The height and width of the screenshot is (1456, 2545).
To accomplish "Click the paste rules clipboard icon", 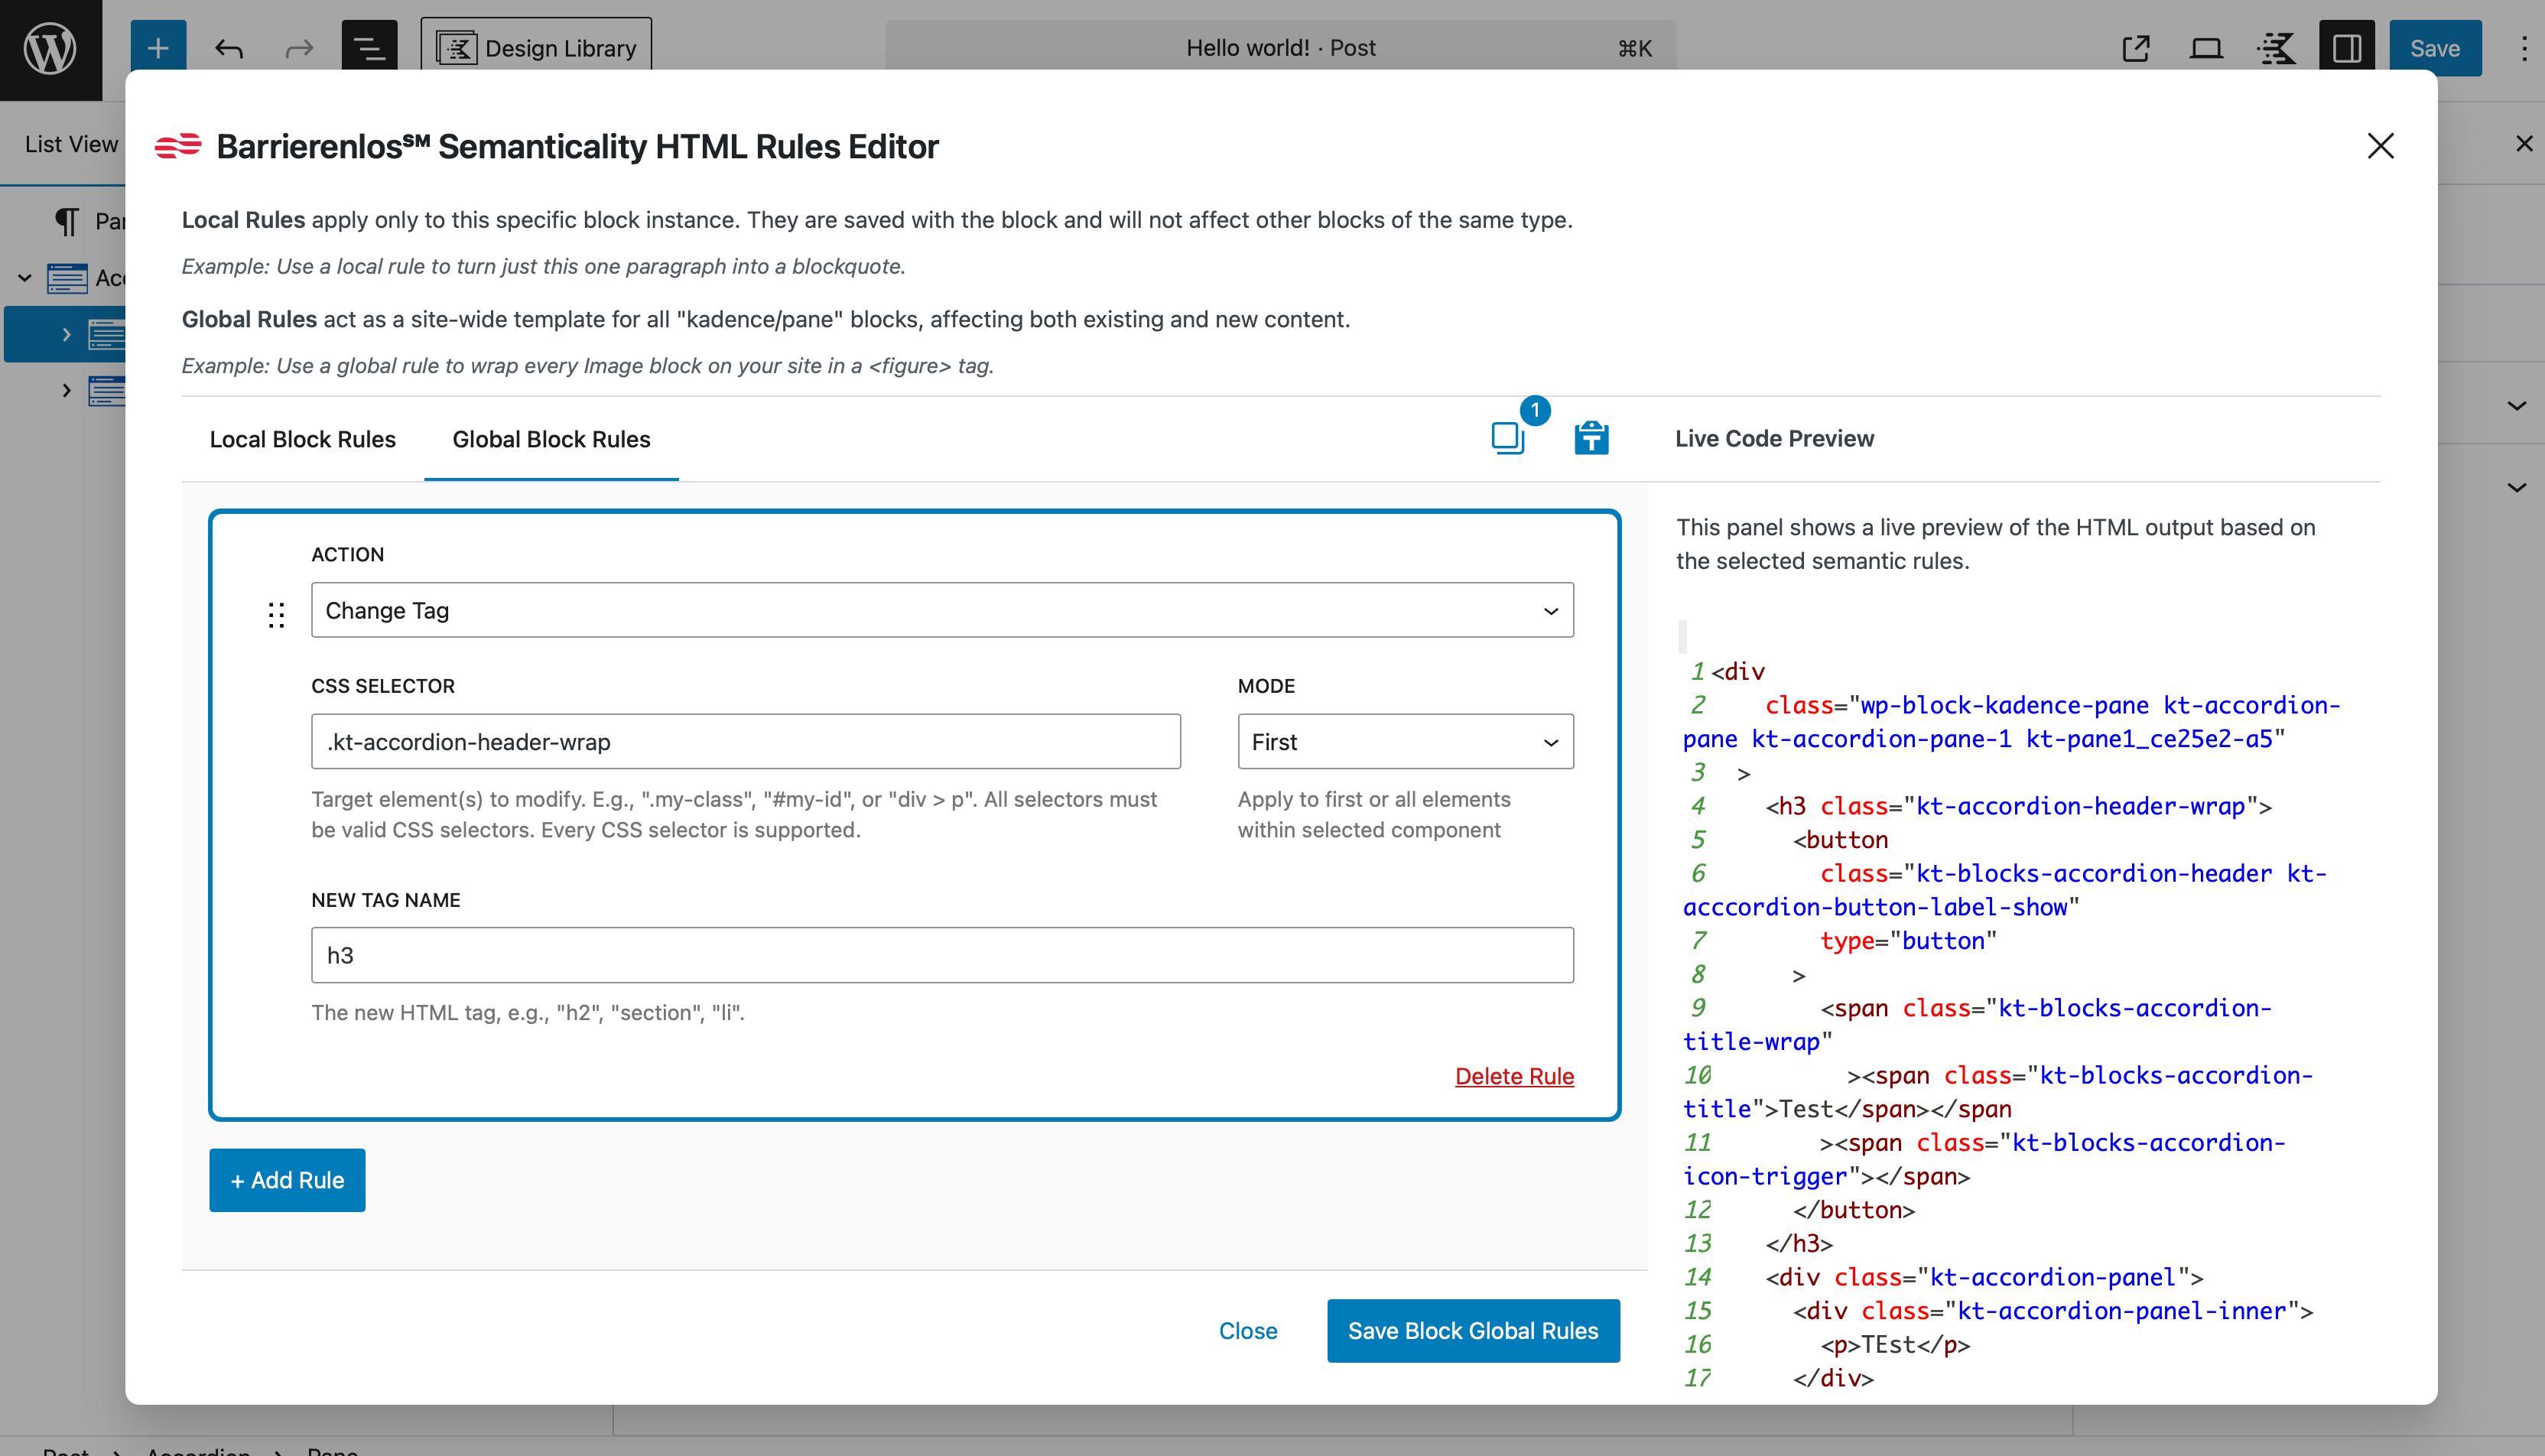I will (x=1591, y=437).
